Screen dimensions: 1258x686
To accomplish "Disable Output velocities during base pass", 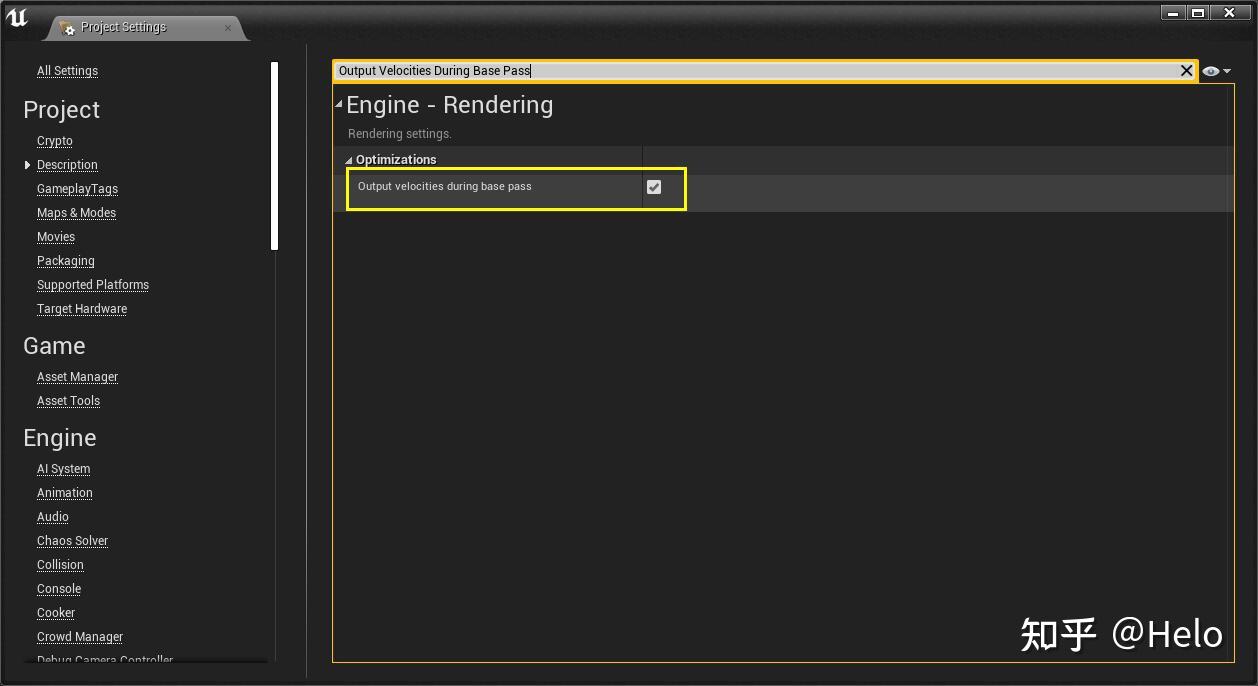I will (654, 187).
